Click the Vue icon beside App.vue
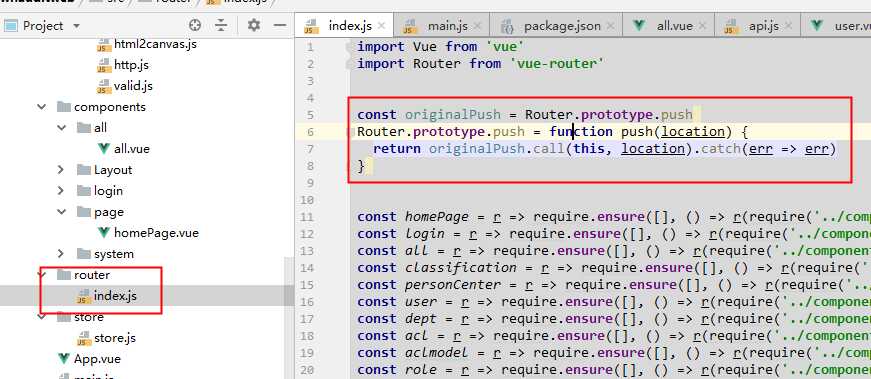The image size is (871, 379). [64, 359]
